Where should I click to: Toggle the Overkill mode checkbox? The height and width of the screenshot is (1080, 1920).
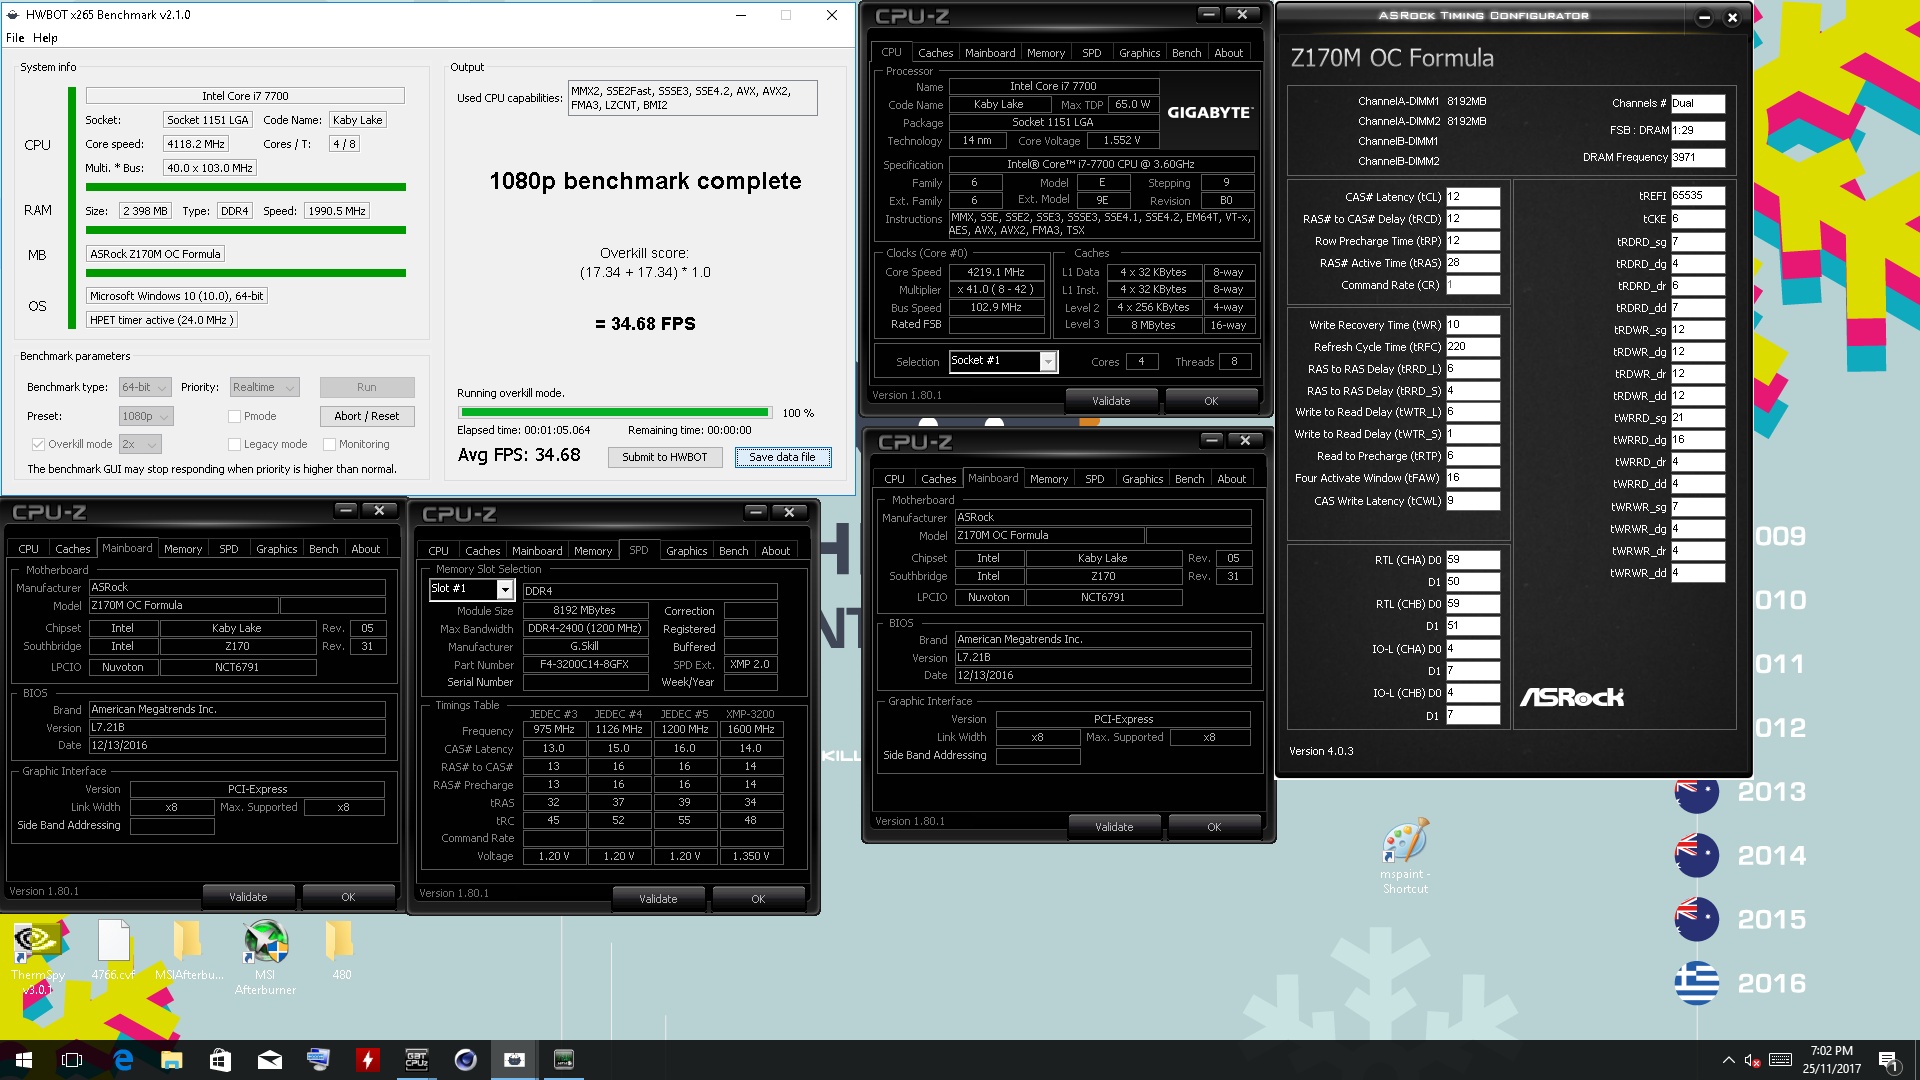pyautogui.click(x=38, y=444)
